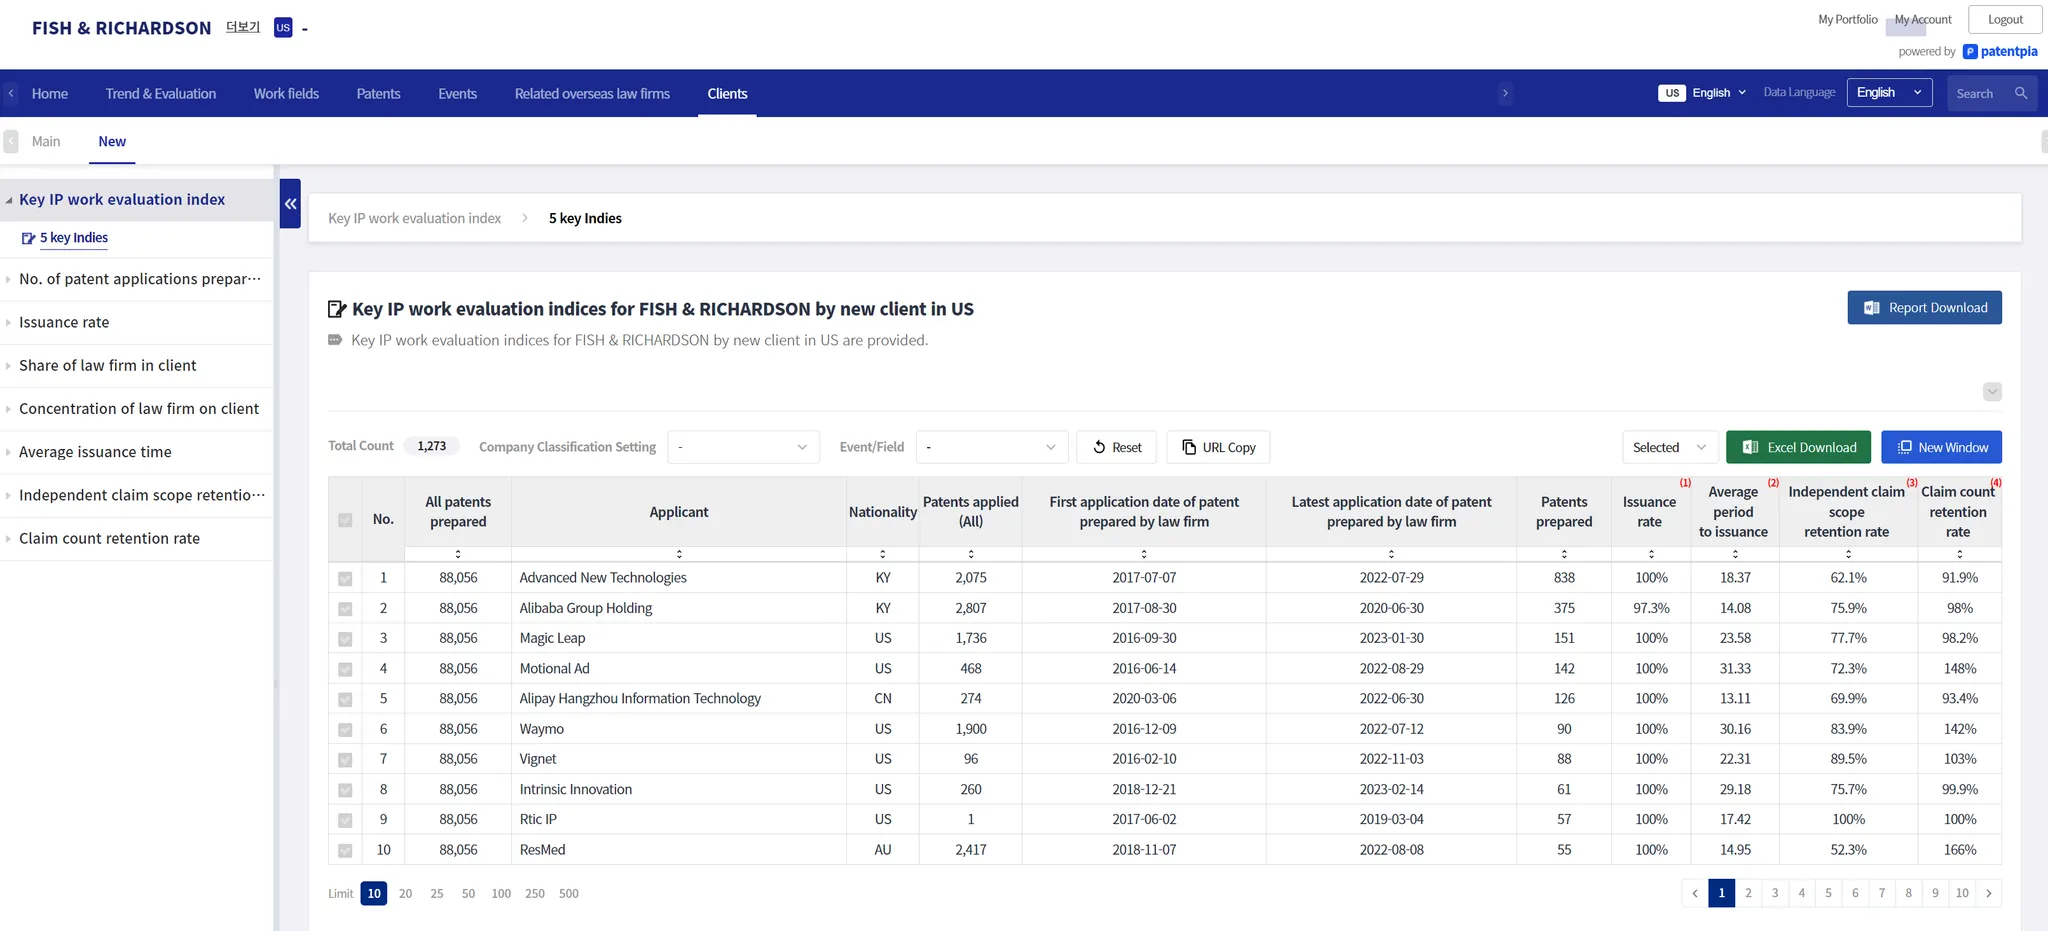Click the US badge next to firm name
Screen dimensions: 2048x931
pos(283,28)
